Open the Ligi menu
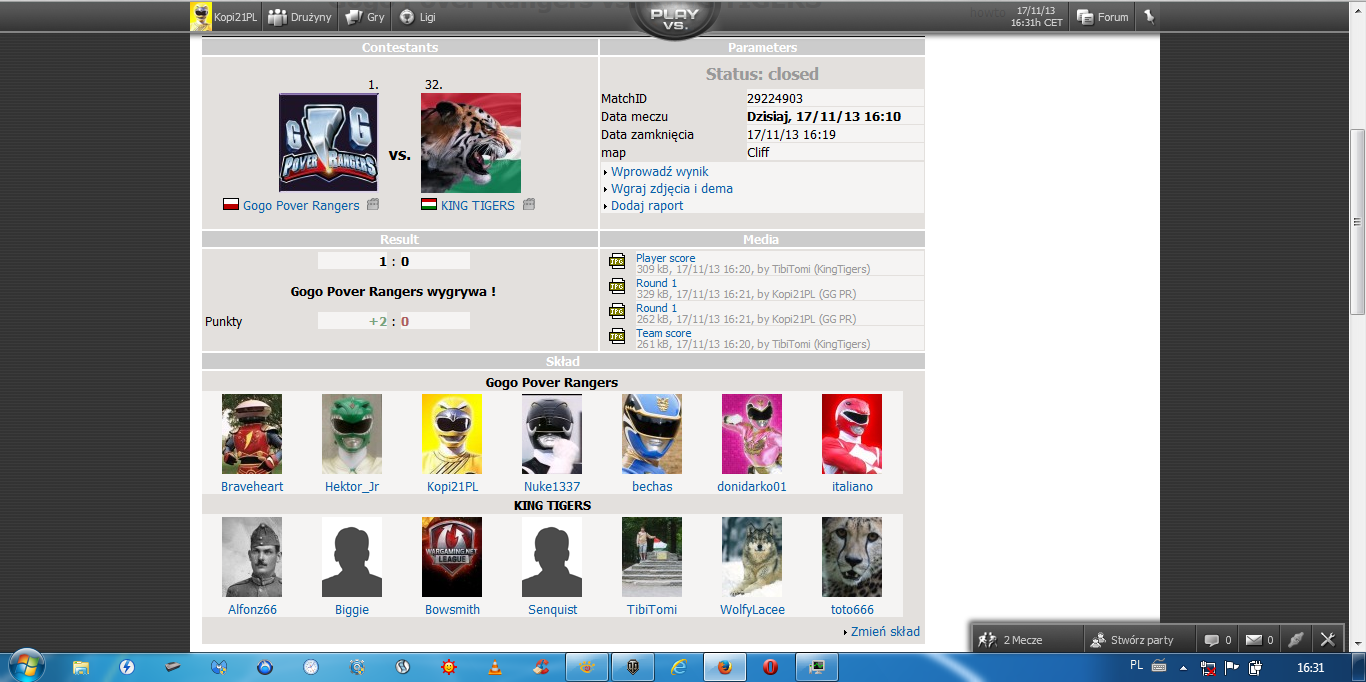The height and width of the screenshot is (682, 1366). click(x=417, y=17)
